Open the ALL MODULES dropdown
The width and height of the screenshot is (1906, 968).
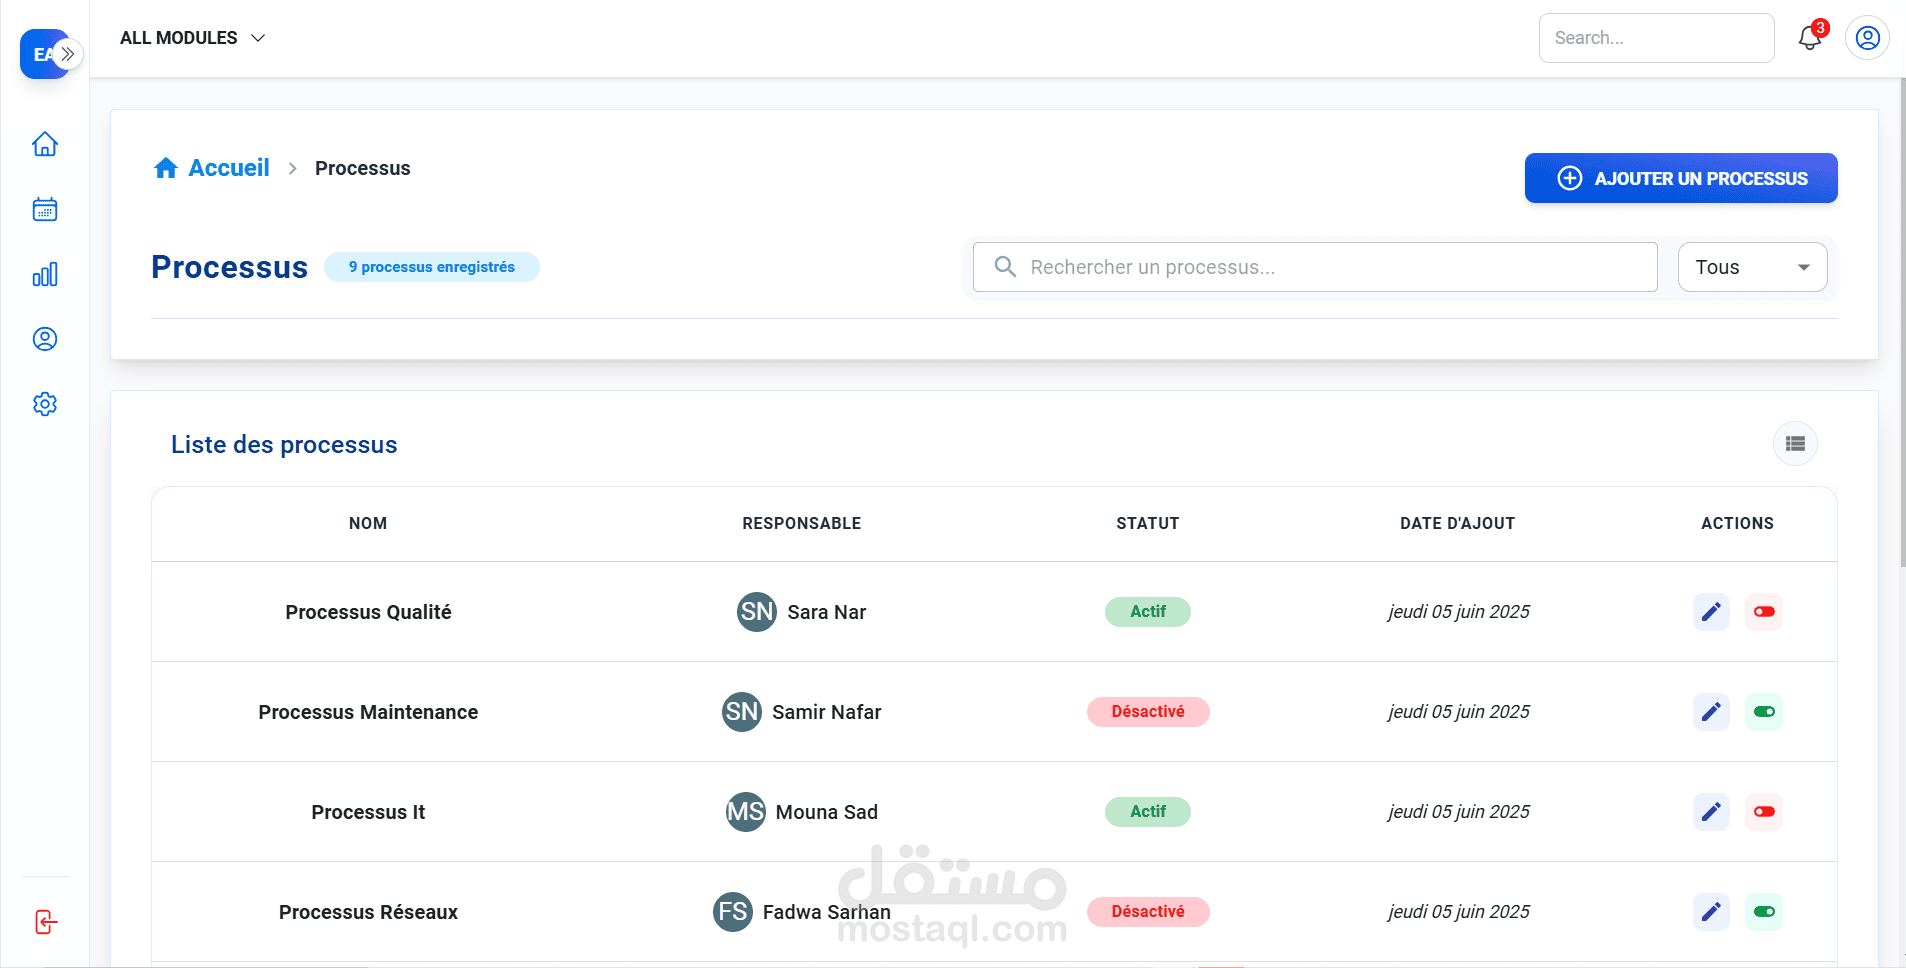192,38
